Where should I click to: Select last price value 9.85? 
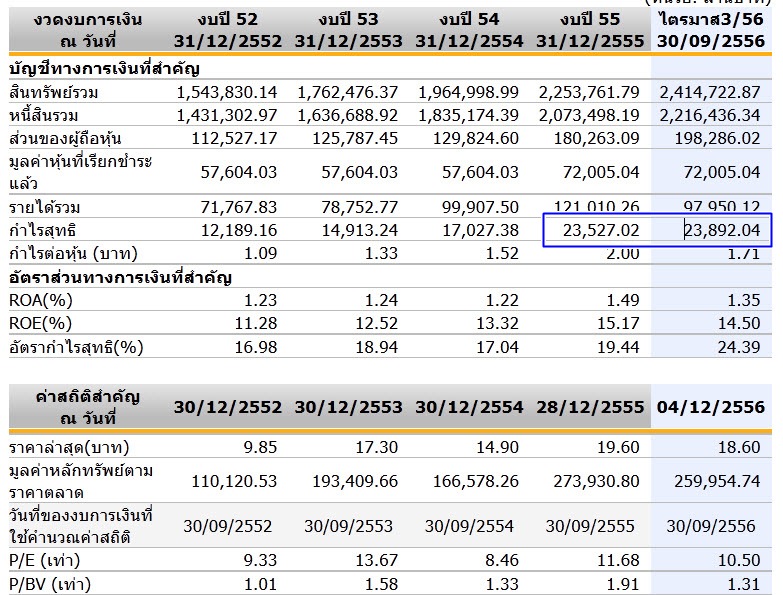260,447
